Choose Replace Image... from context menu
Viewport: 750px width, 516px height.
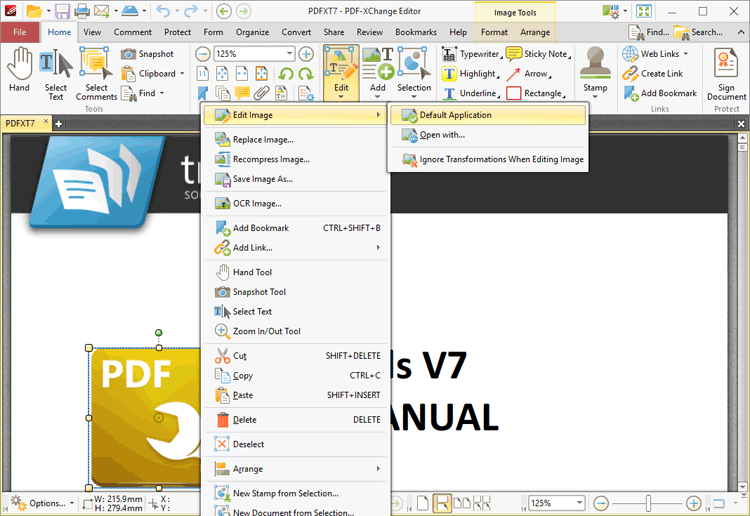[297, 140]
